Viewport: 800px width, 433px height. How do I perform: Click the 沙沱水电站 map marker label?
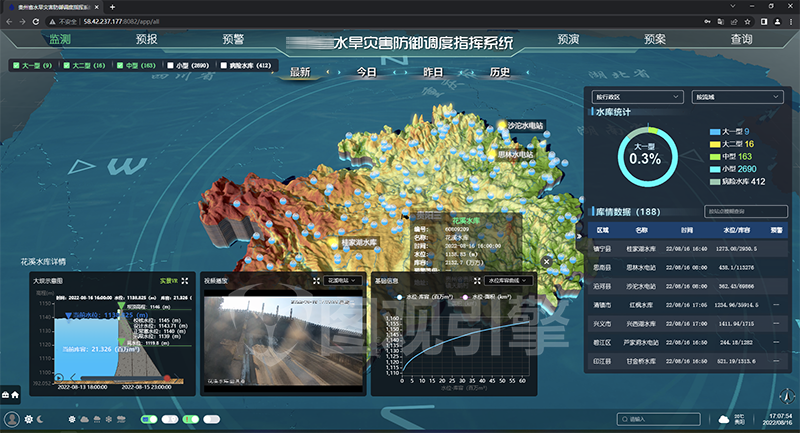pos(525,125)
